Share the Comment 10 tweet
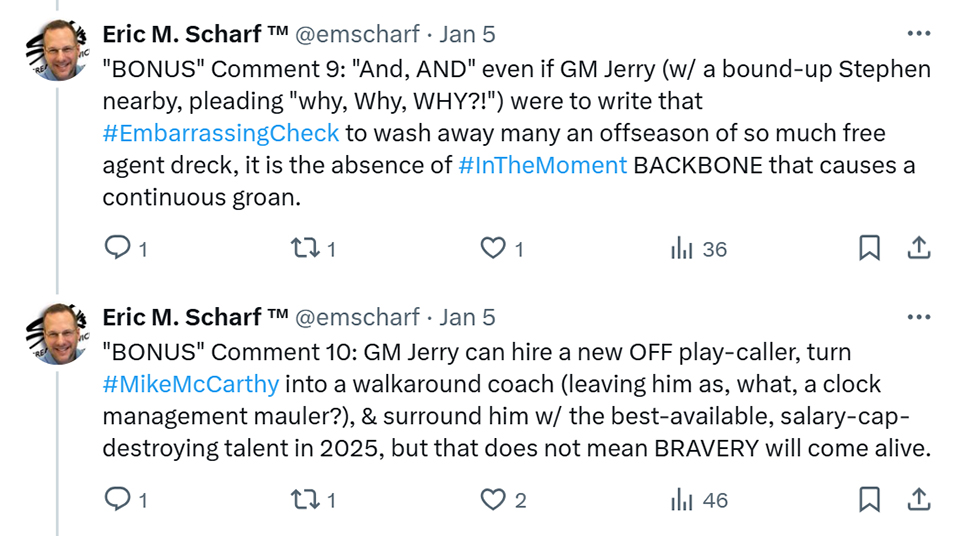This screenshot has height=536, width=960. (x=919, y=499)
